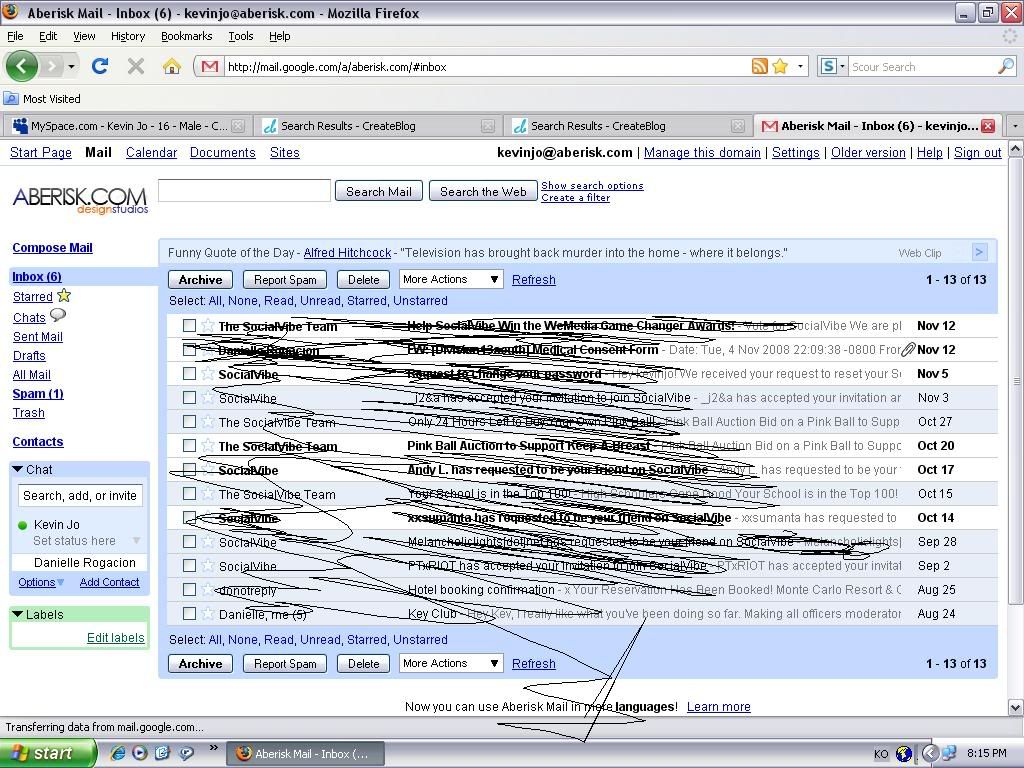
Task: Open the Tools menu
Action: click(241, 37)
